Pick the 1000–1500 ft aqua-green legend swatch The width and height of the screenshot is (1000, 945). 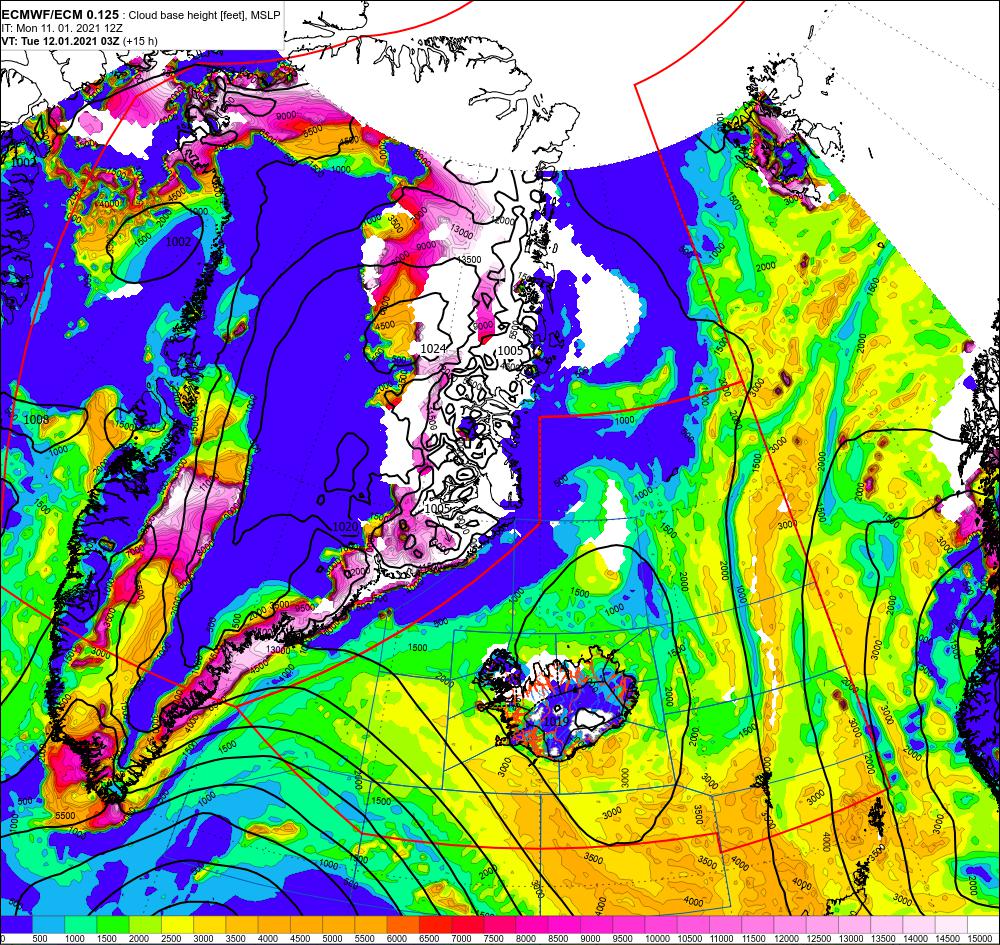click(80, 924)
